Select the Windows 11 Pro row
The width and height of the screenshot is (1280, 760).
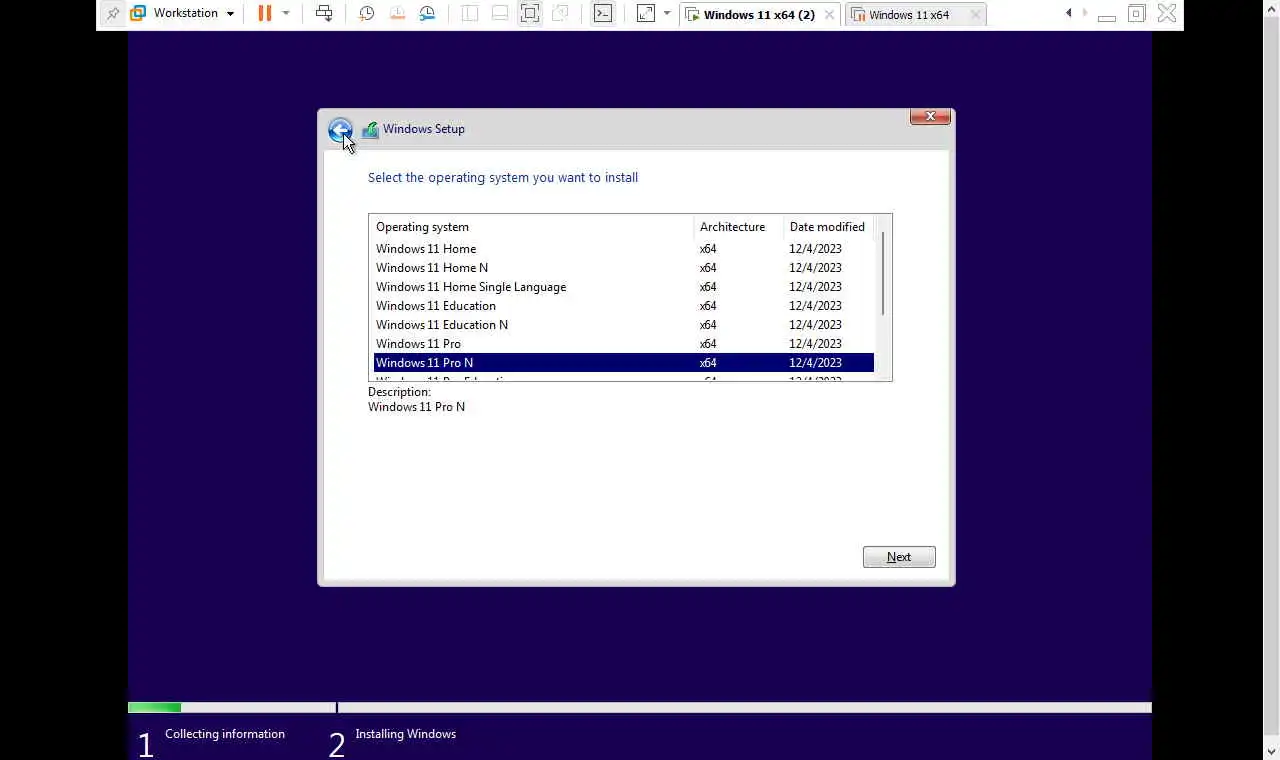624,344
